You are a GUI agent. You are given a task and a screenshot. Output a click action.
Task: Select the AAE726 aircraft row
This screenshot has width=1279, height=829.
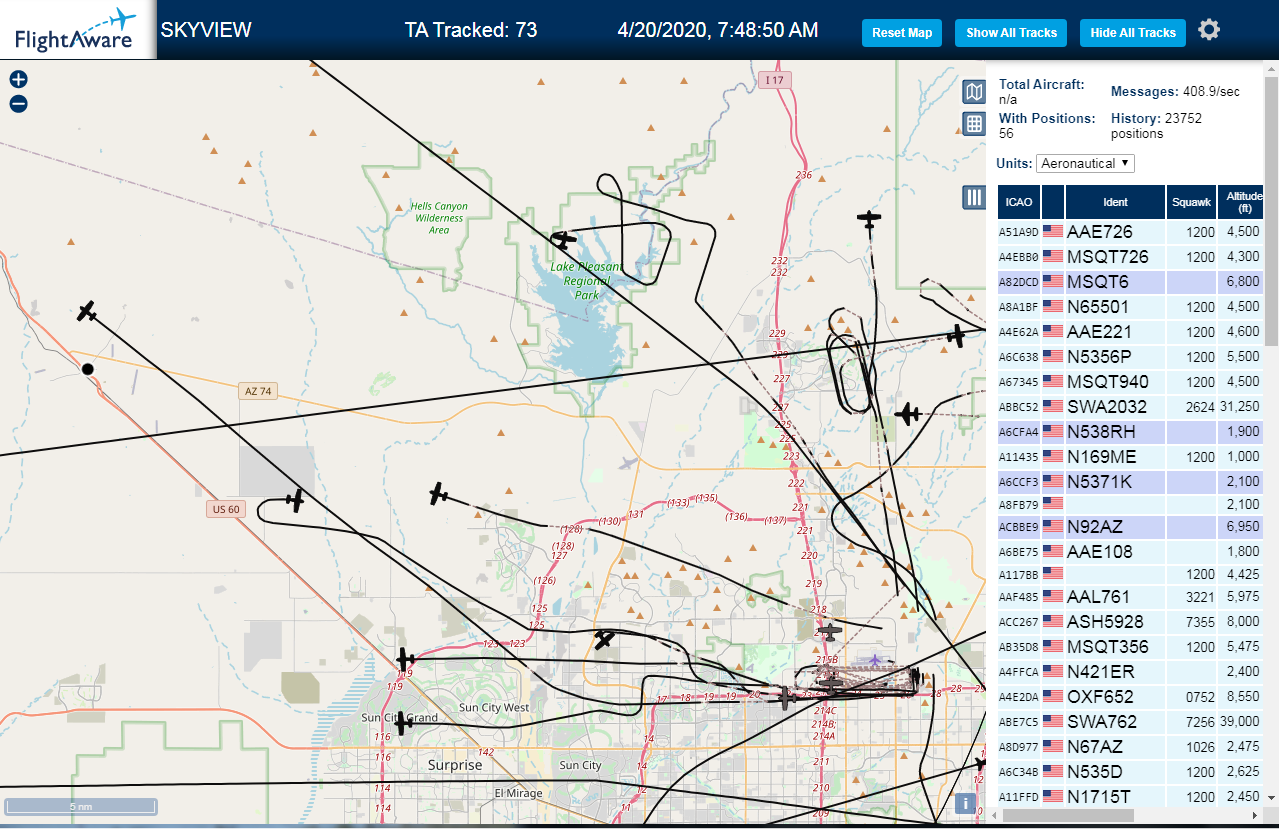[x=1131, y=232]
